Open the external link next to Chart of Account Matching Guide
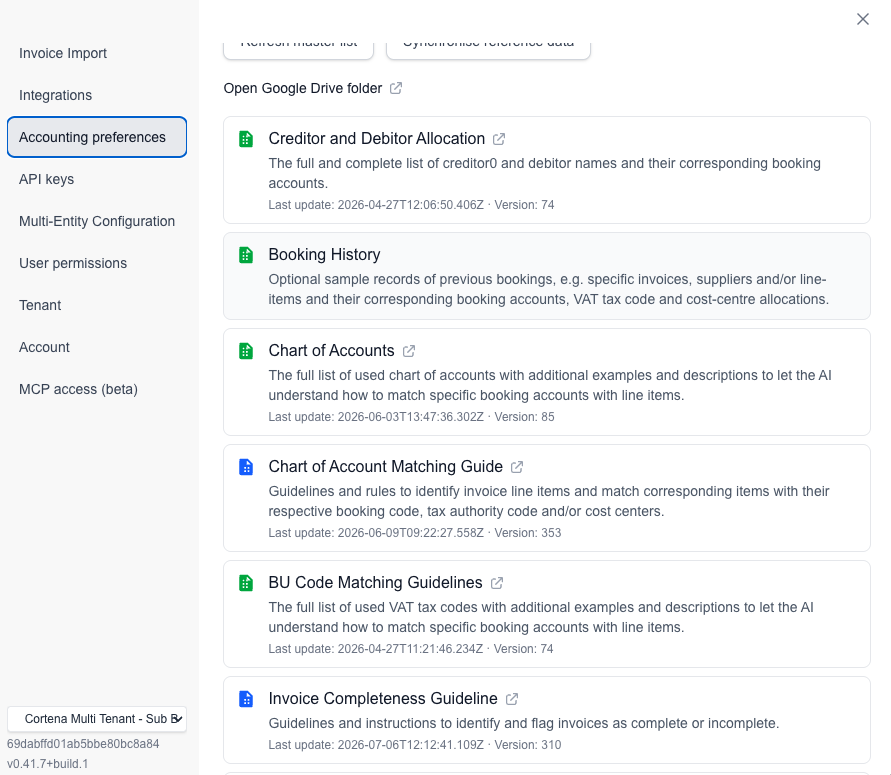 pyautogui.click(x=517, y=466)
